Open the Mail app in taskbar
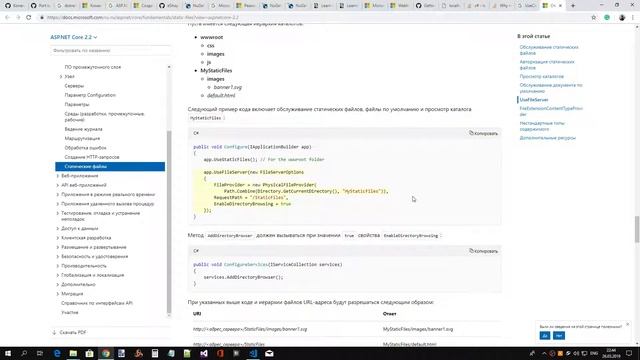This screenshot has width=640, height=360. point(269,353)
